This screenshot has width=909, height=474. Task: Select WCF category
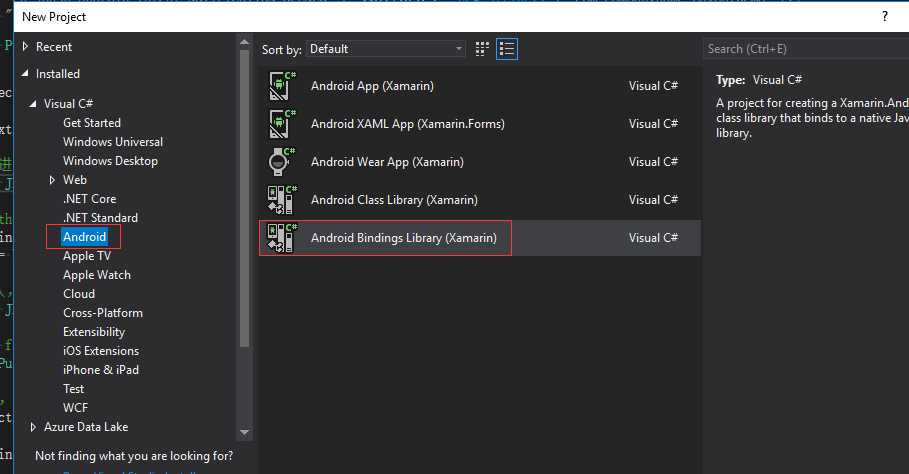75,408
